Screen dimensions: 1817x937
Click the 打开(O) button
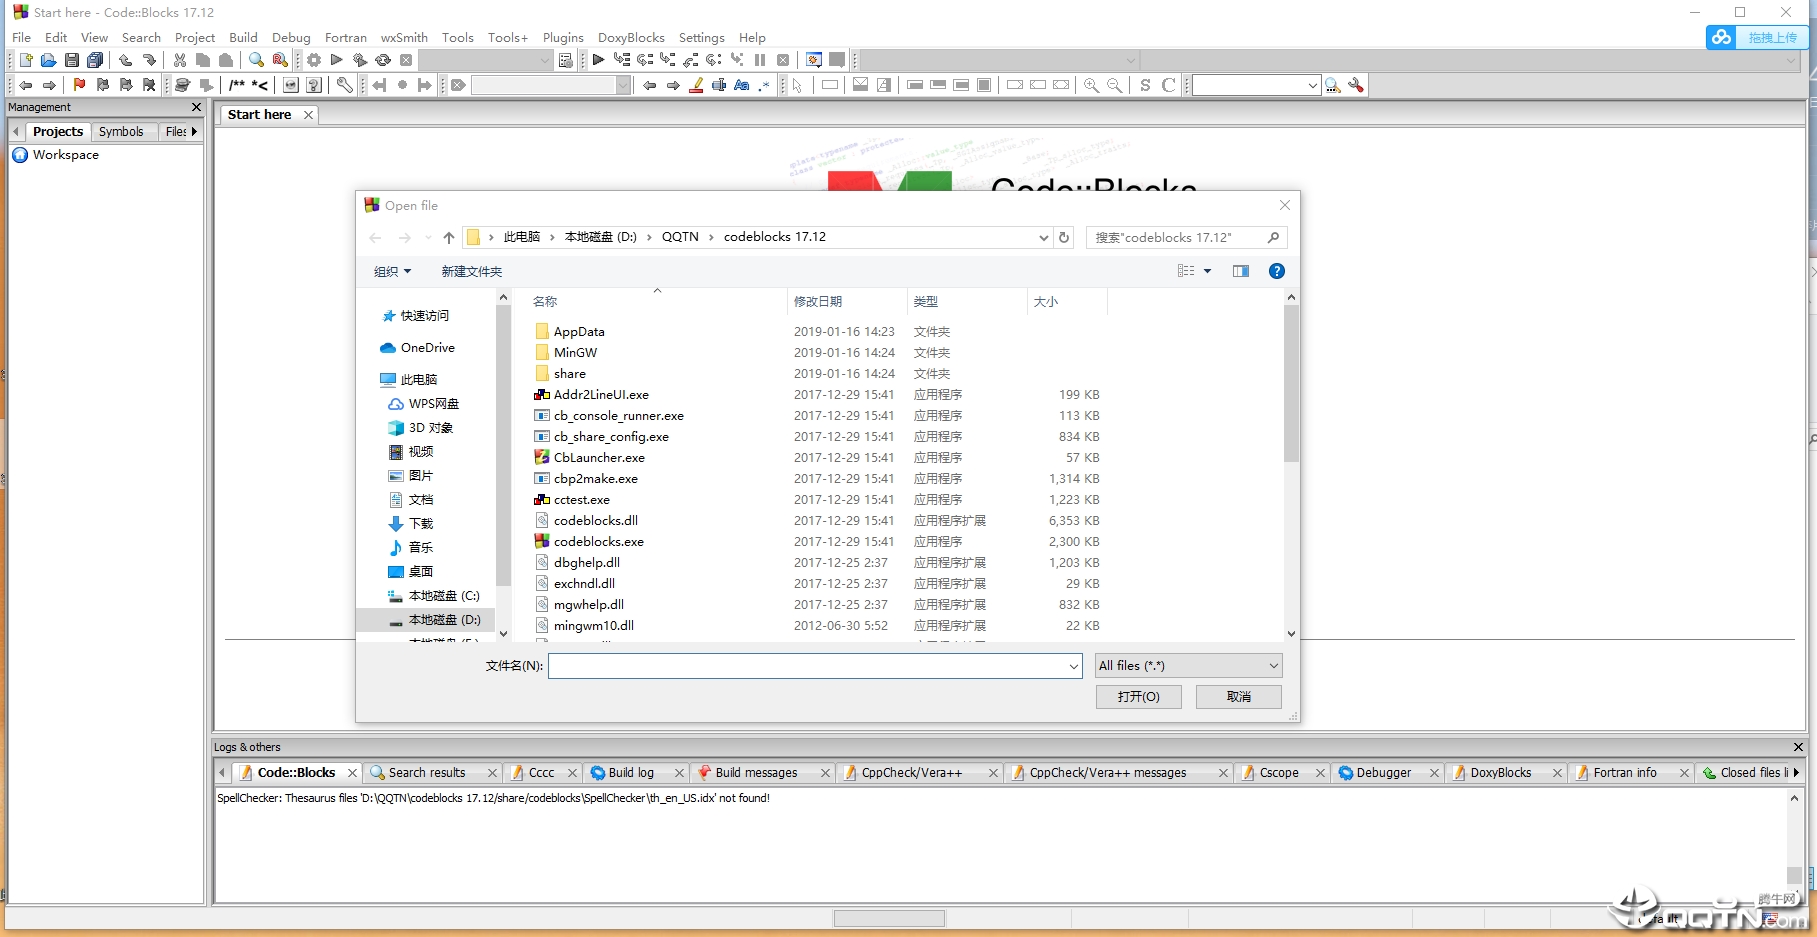tap(1139, 696)
